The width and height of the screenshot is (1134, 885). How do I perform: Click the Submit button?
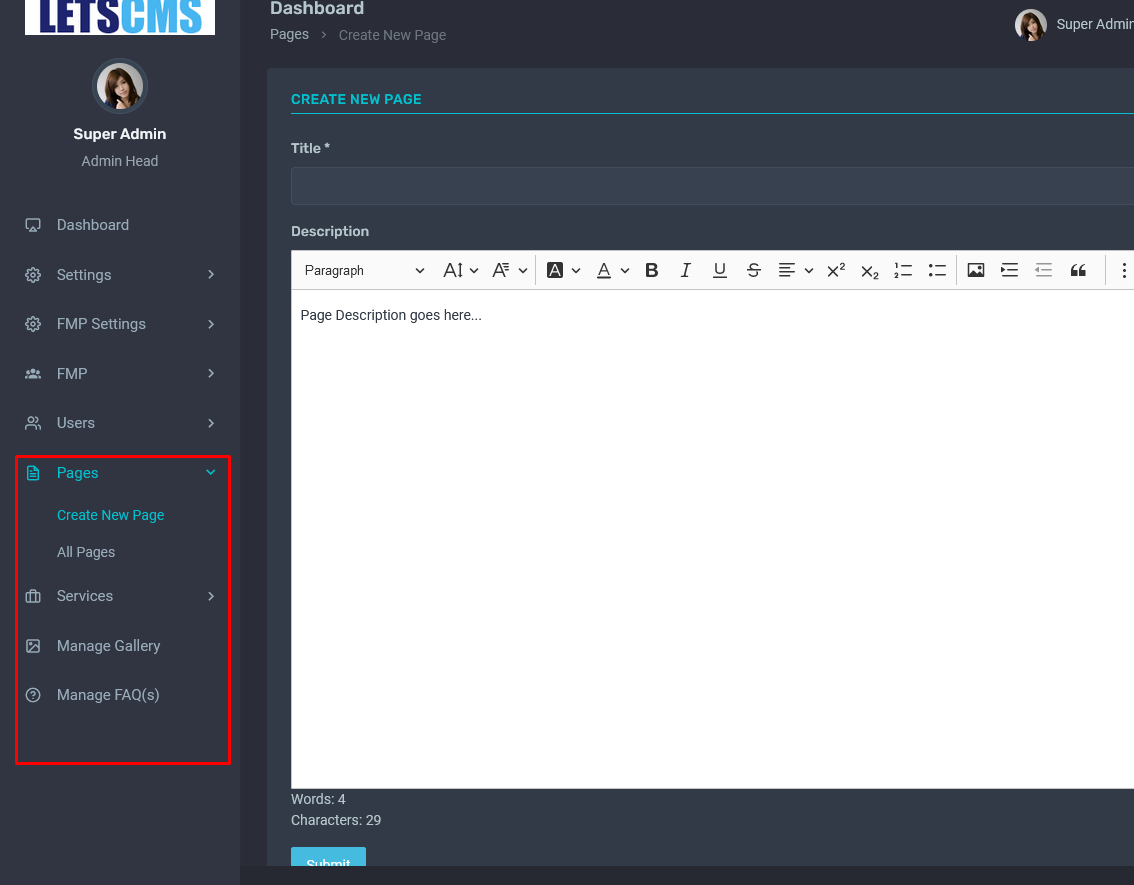tap(328, 860)
